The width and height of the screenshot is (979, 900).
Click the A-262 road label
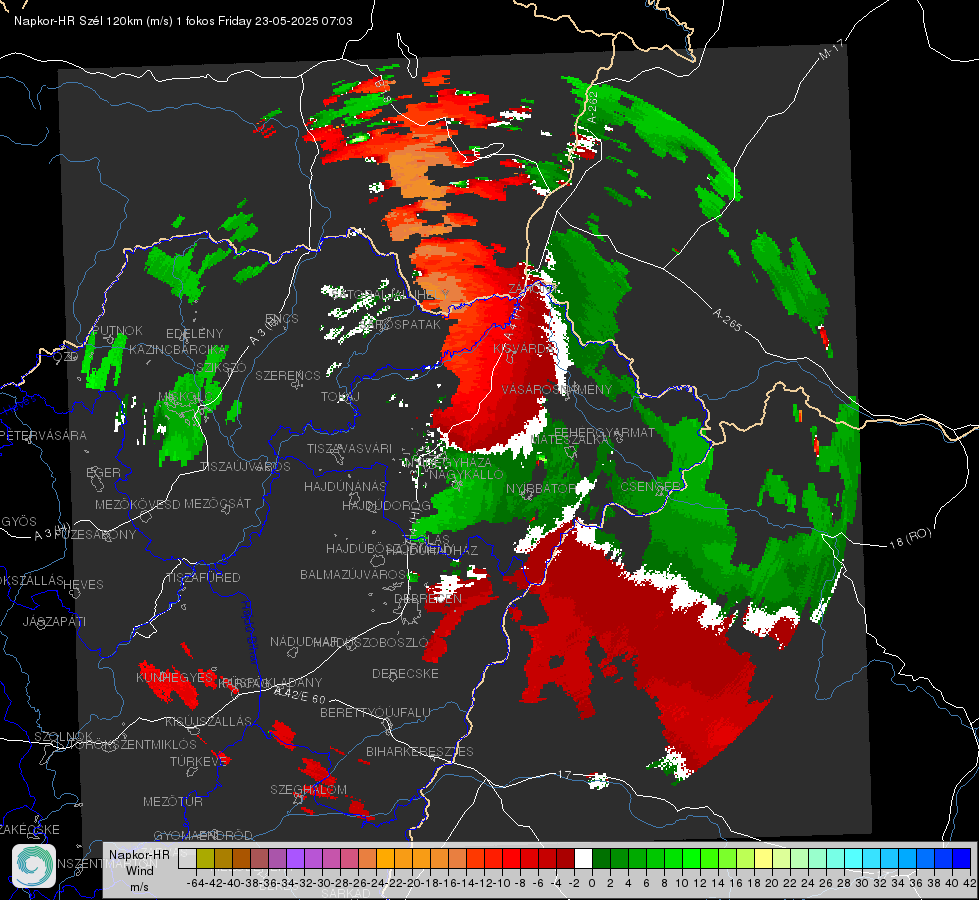tap(593, 107)
